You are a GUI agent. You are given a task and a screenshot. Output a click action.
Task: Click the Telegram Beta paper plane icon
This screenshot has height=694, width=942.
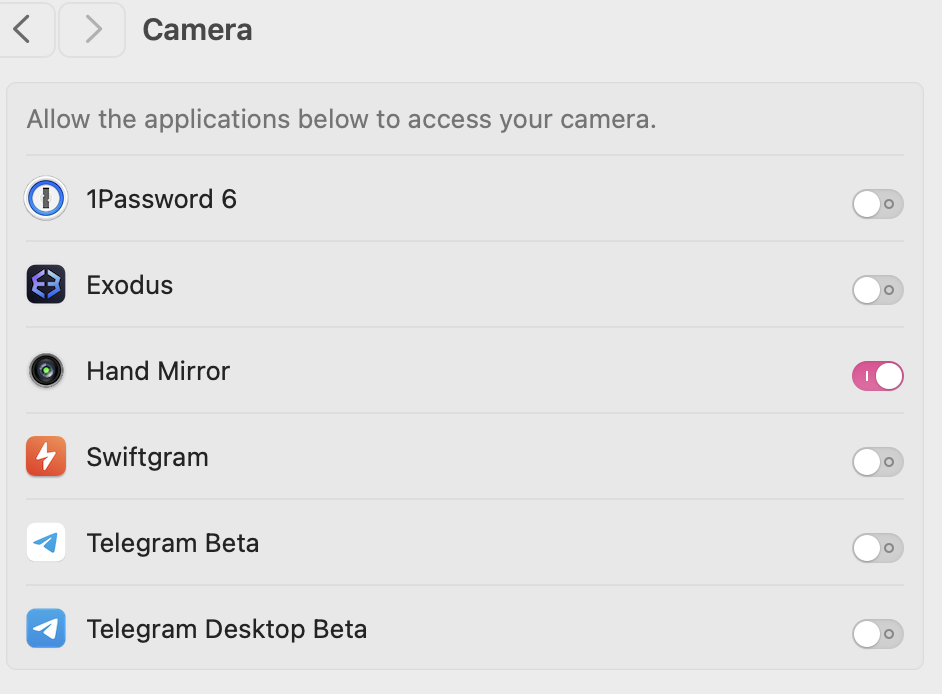(x=46, y=543)
